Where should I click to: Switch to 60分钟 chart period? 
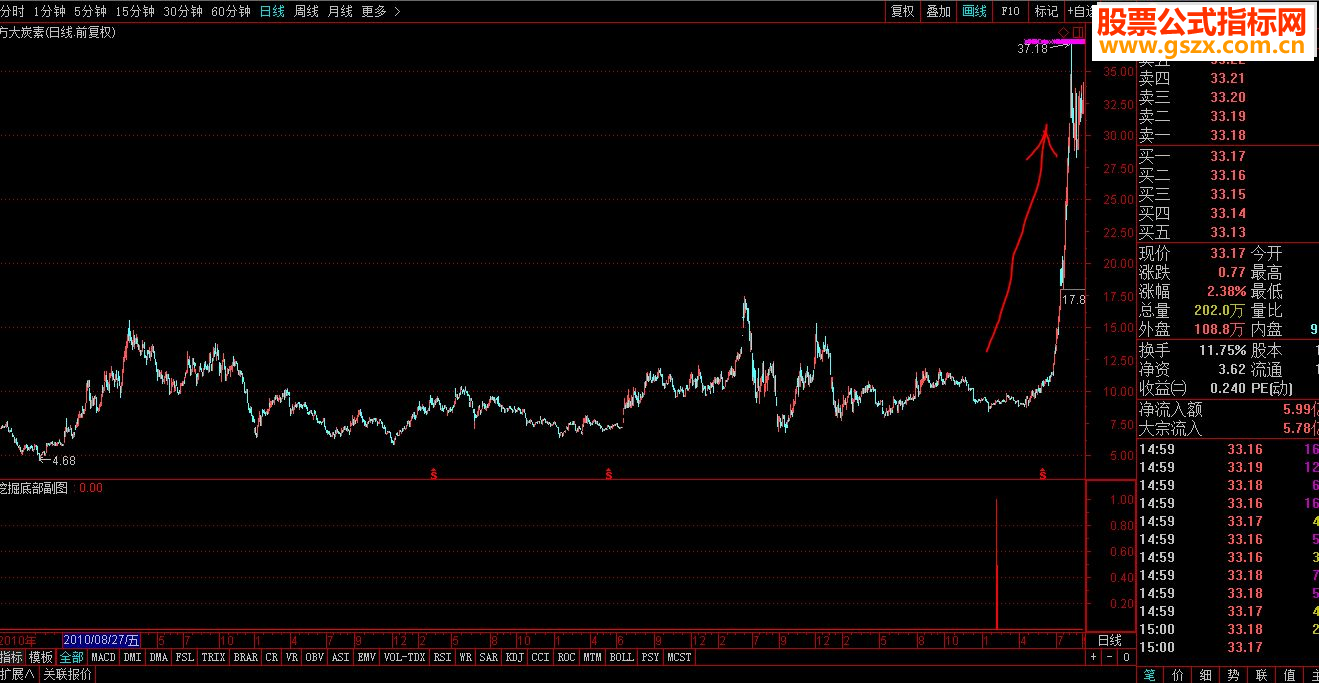coord(231,11)
